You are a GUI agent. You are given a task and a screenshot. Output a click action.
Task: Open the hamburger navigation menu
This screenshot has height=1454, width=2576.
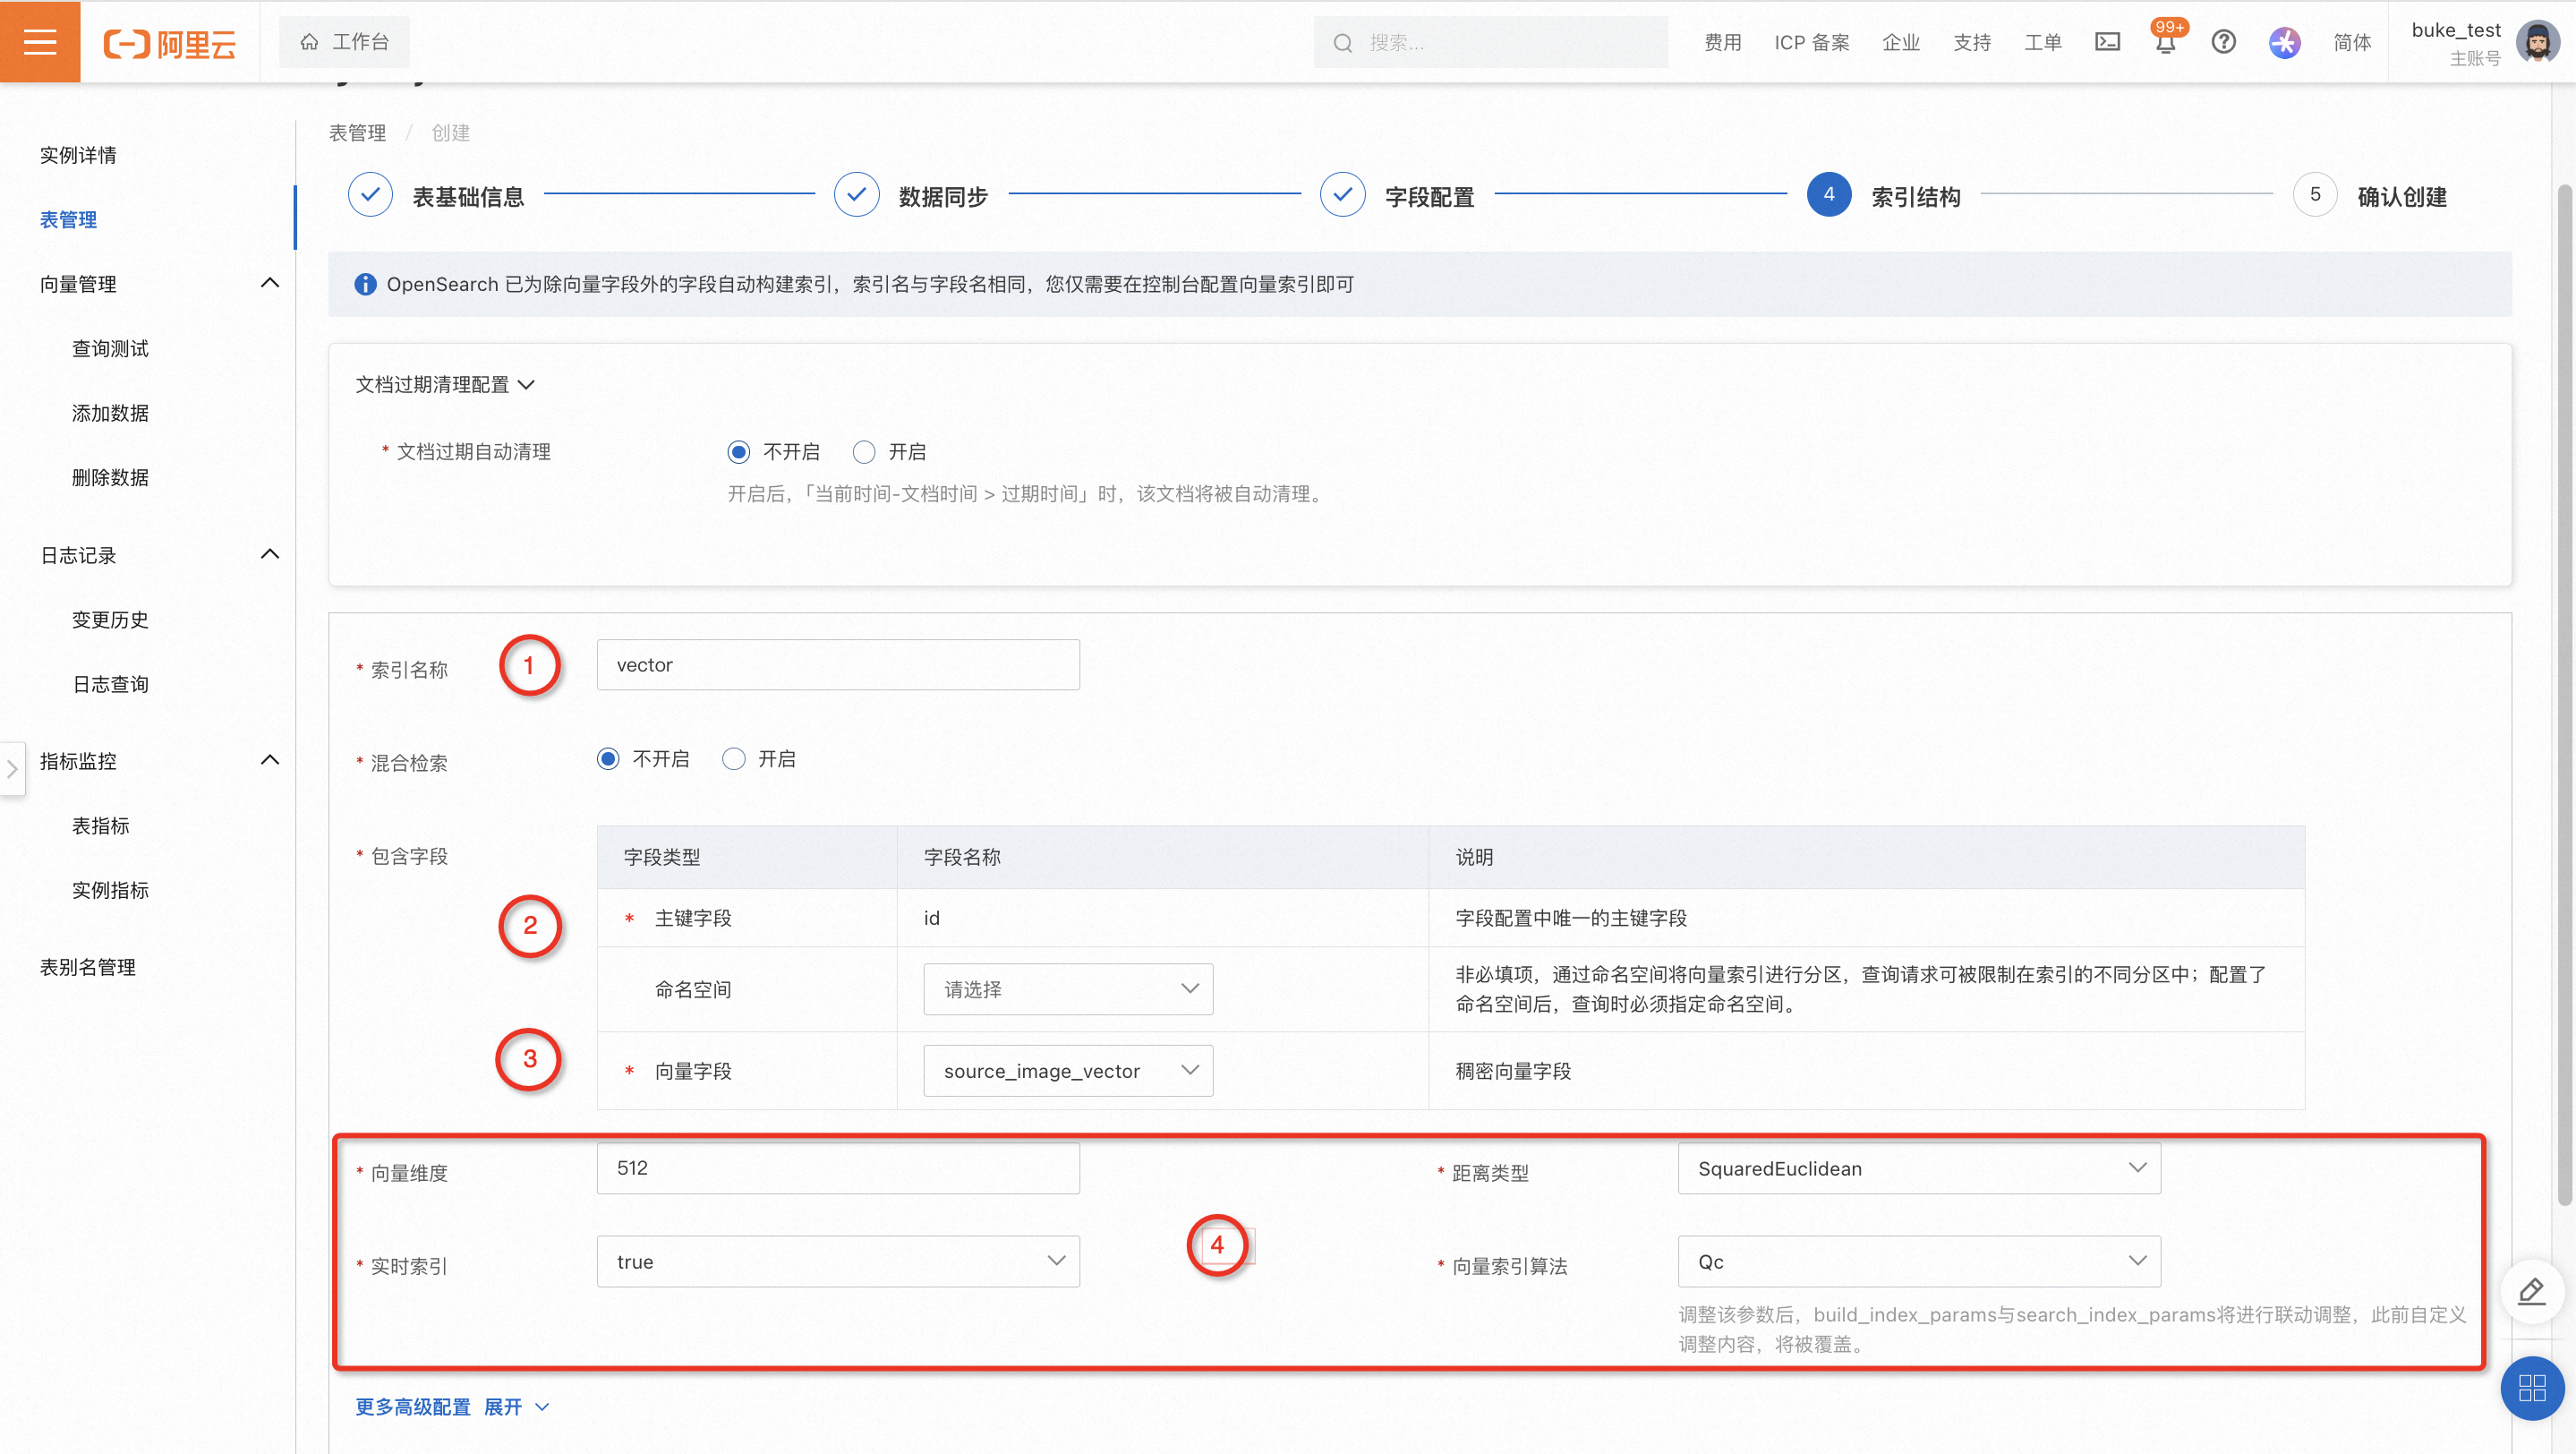[x=40, y=41]
